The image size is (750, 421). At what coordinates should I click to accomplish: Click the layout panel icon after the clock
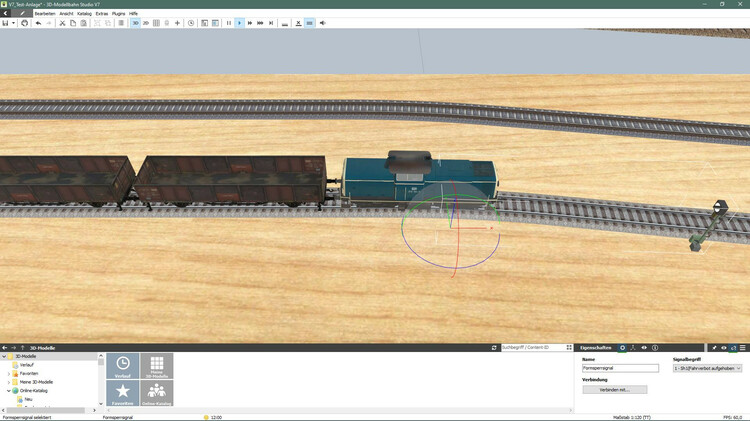click(x=205, y=23)
